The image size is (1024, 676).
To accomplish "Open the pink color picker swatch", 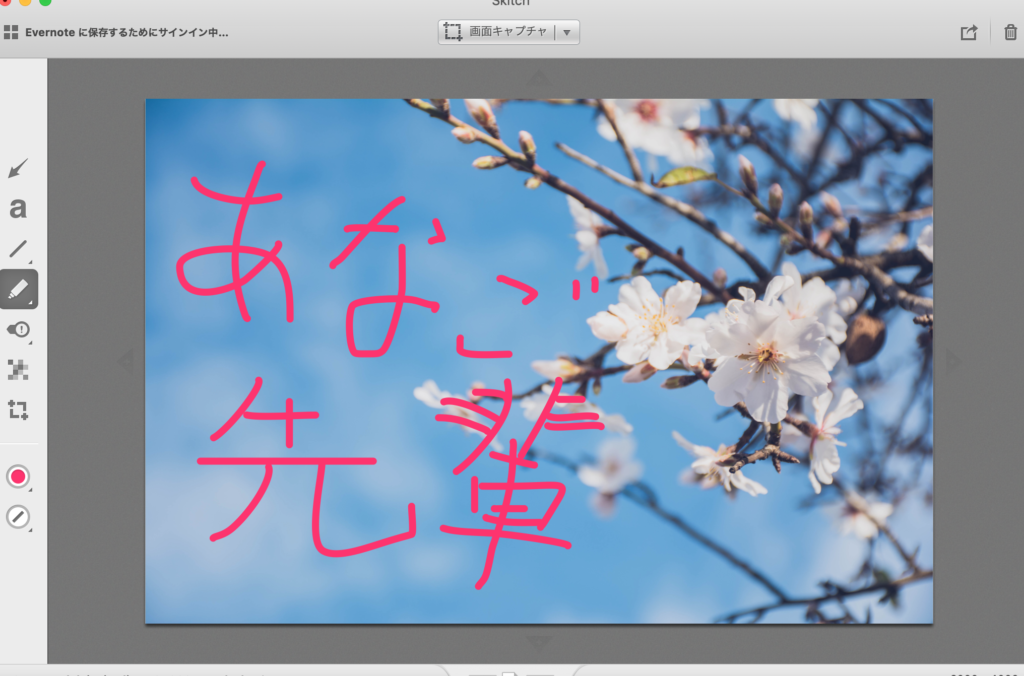I will [x=18, y=477].
